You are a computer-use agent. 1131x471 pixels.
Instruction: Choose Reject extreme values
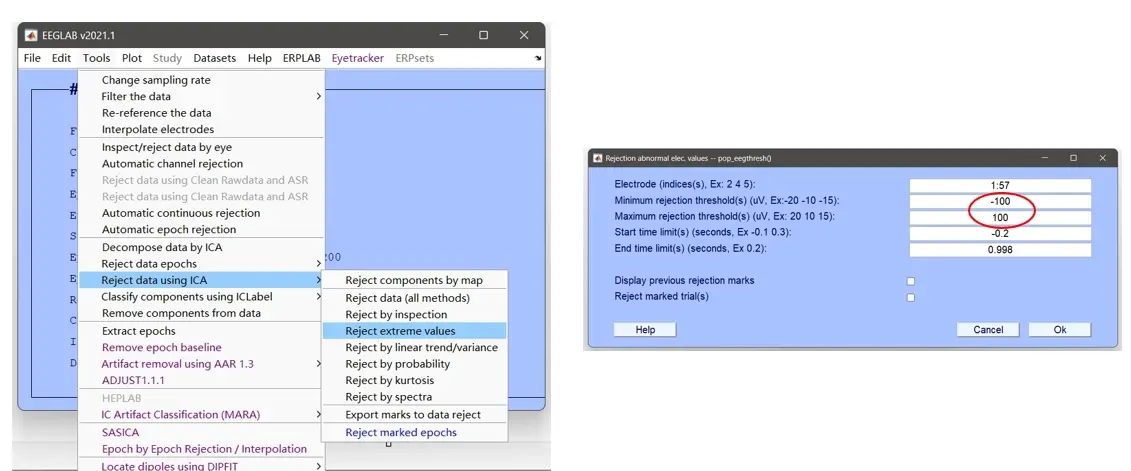[415, 331]
